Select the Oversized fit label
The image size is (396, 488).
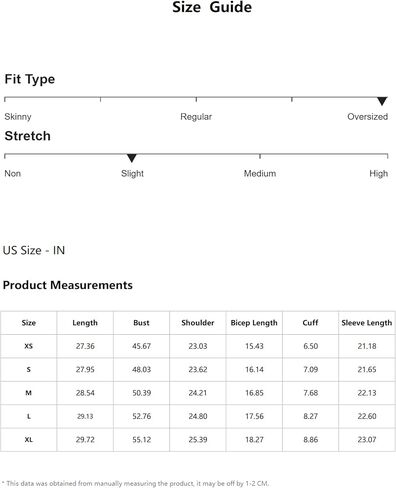click(368, 117)
